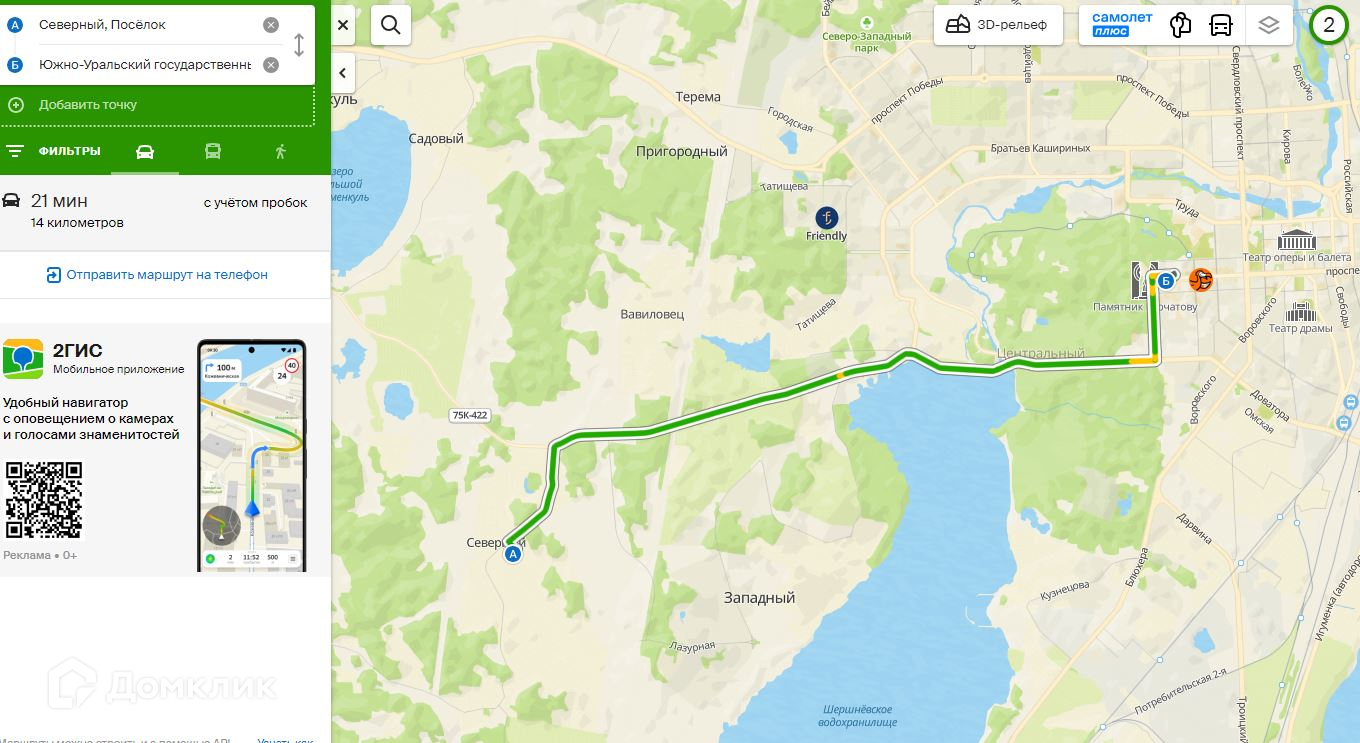The width and height of the screenshot is (1360, 743).
Task: Close the route panel with X
Action: [343, 25]
